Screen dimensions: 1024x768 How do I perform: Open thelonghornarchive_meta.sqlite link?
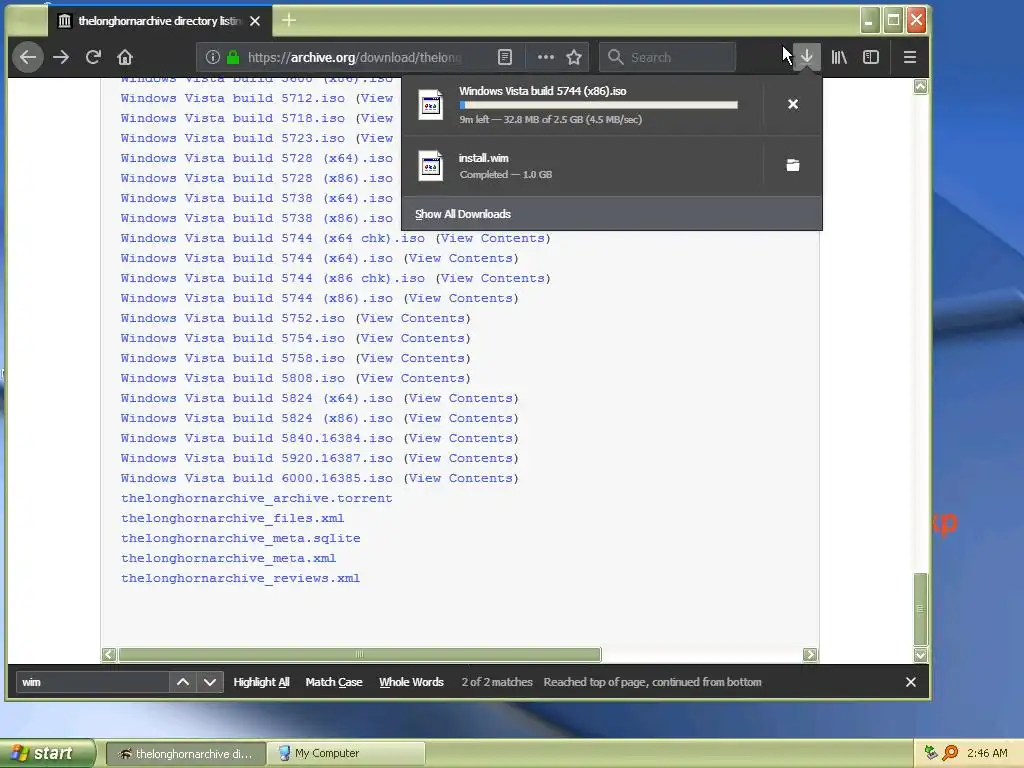240,538
